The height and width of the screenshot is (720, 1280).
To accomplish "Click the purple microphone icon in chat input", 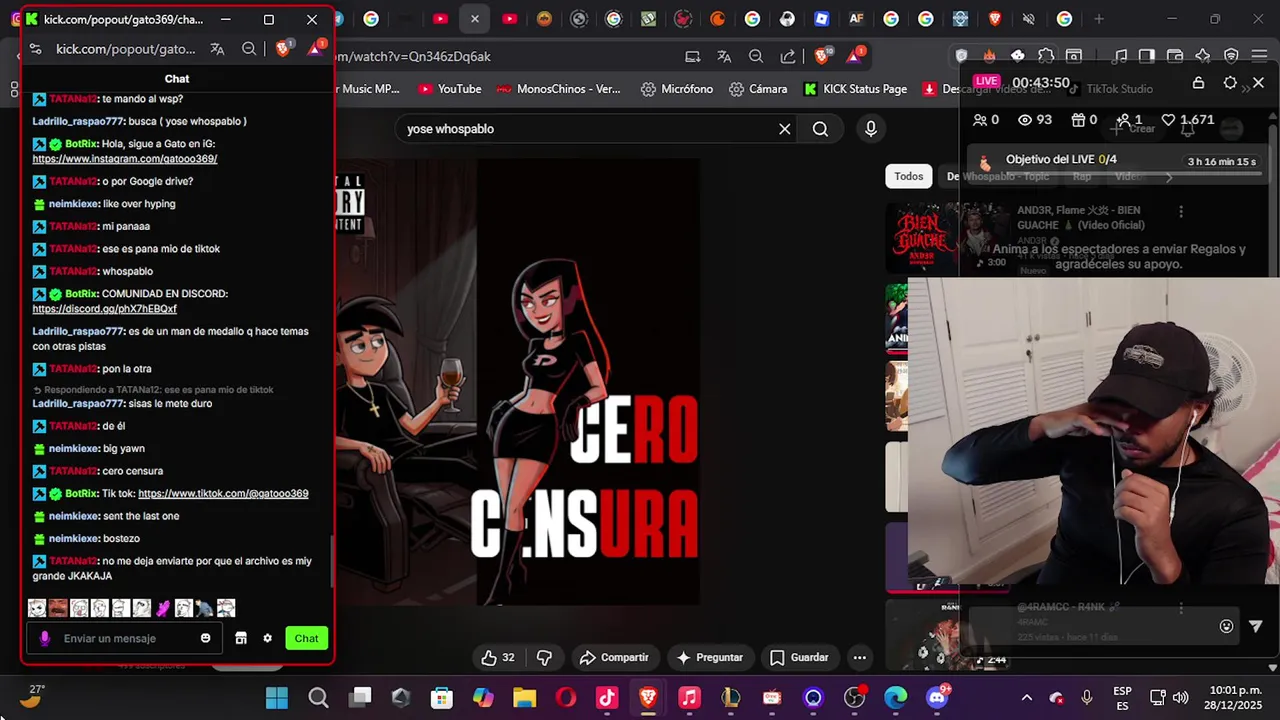I will click(44, 638).
